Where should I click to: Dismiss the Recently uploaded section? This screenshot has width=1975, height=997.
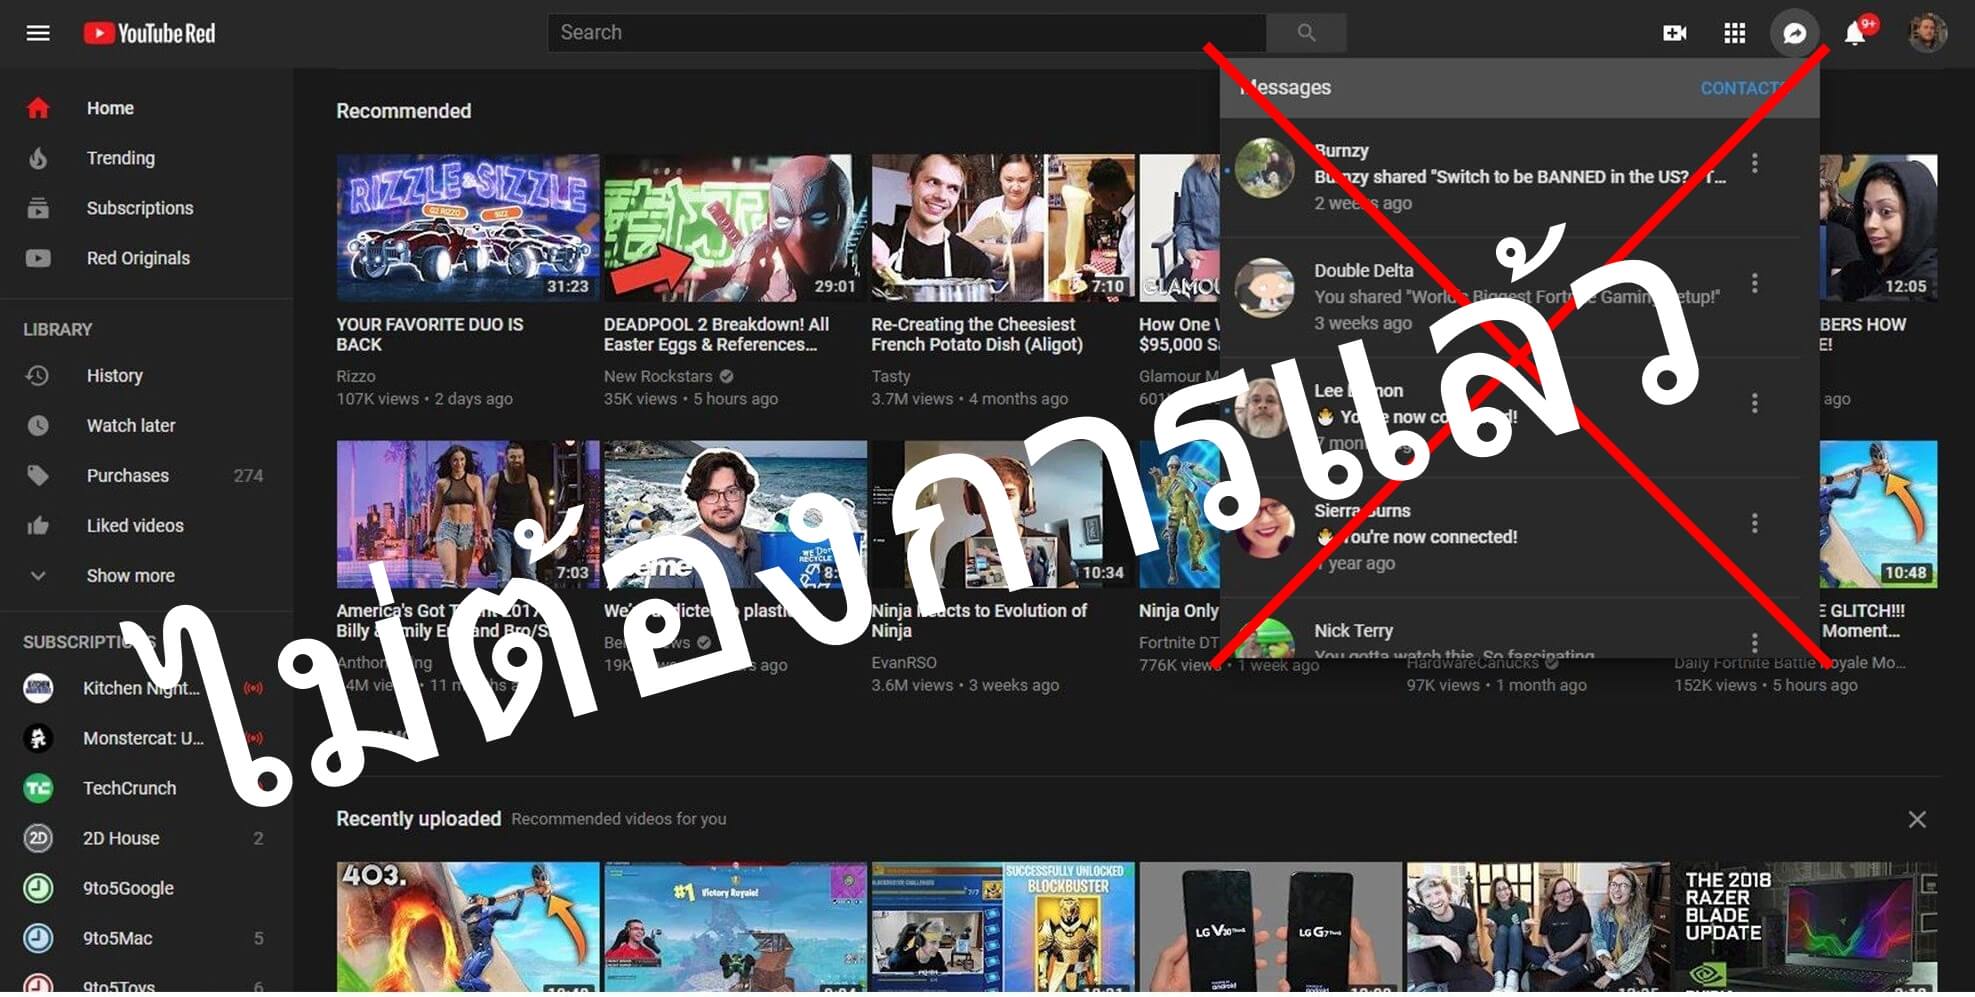tap(1917, 819)
